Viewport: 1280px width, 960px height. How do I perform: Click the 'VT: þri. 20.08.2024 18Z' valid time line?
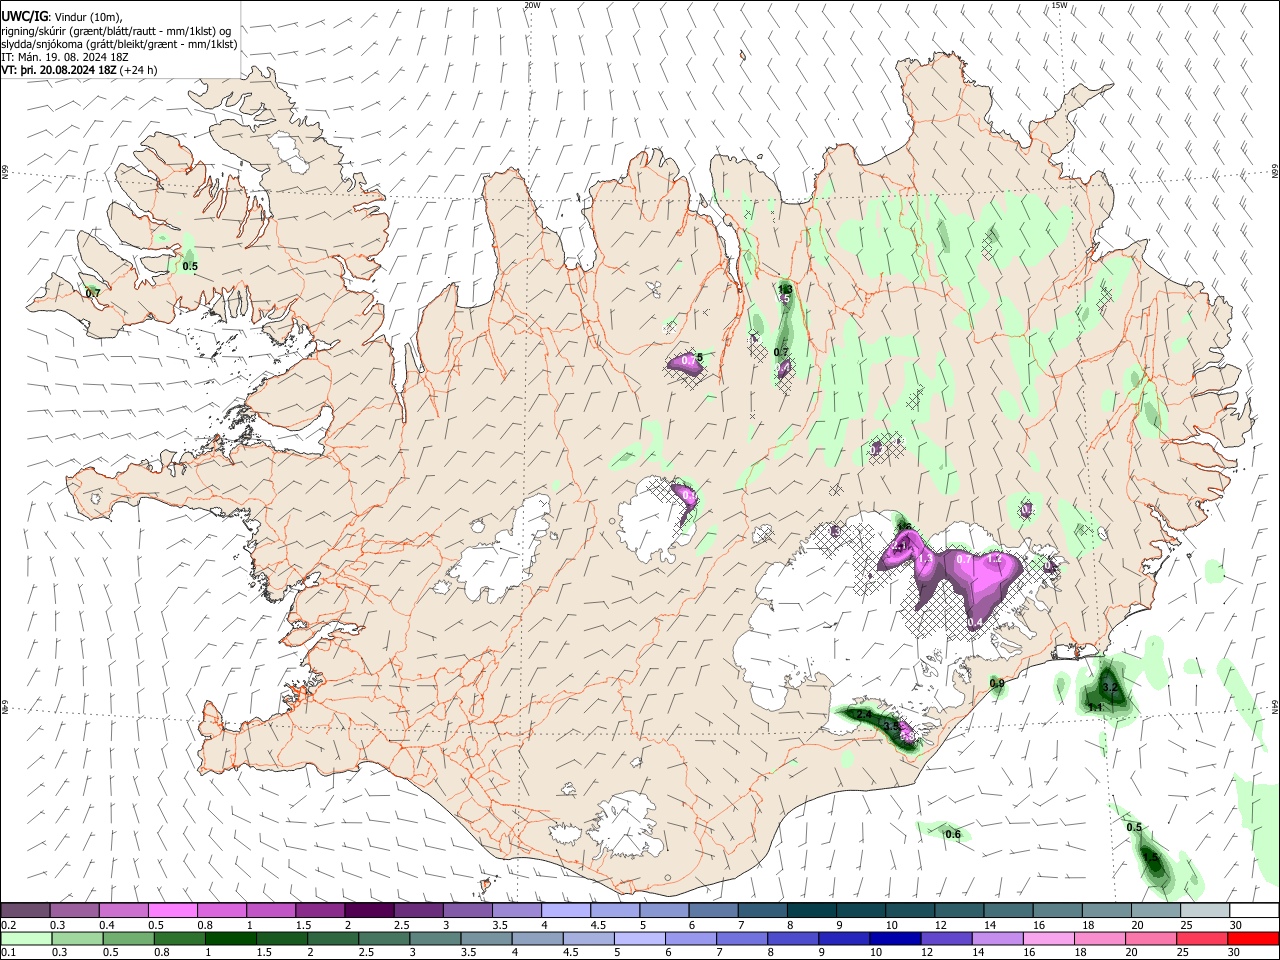pos(79,71)
